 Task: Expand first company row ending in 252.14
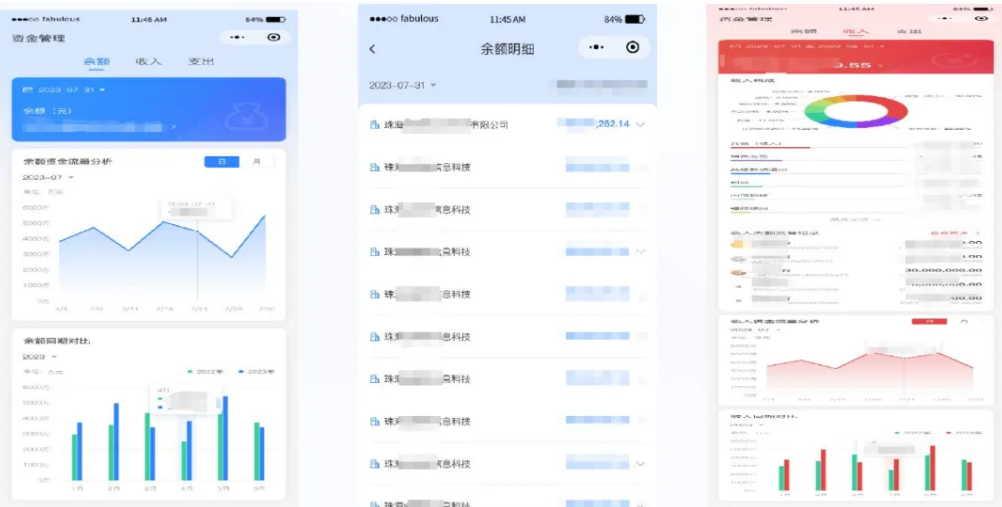tap(640, 124)
